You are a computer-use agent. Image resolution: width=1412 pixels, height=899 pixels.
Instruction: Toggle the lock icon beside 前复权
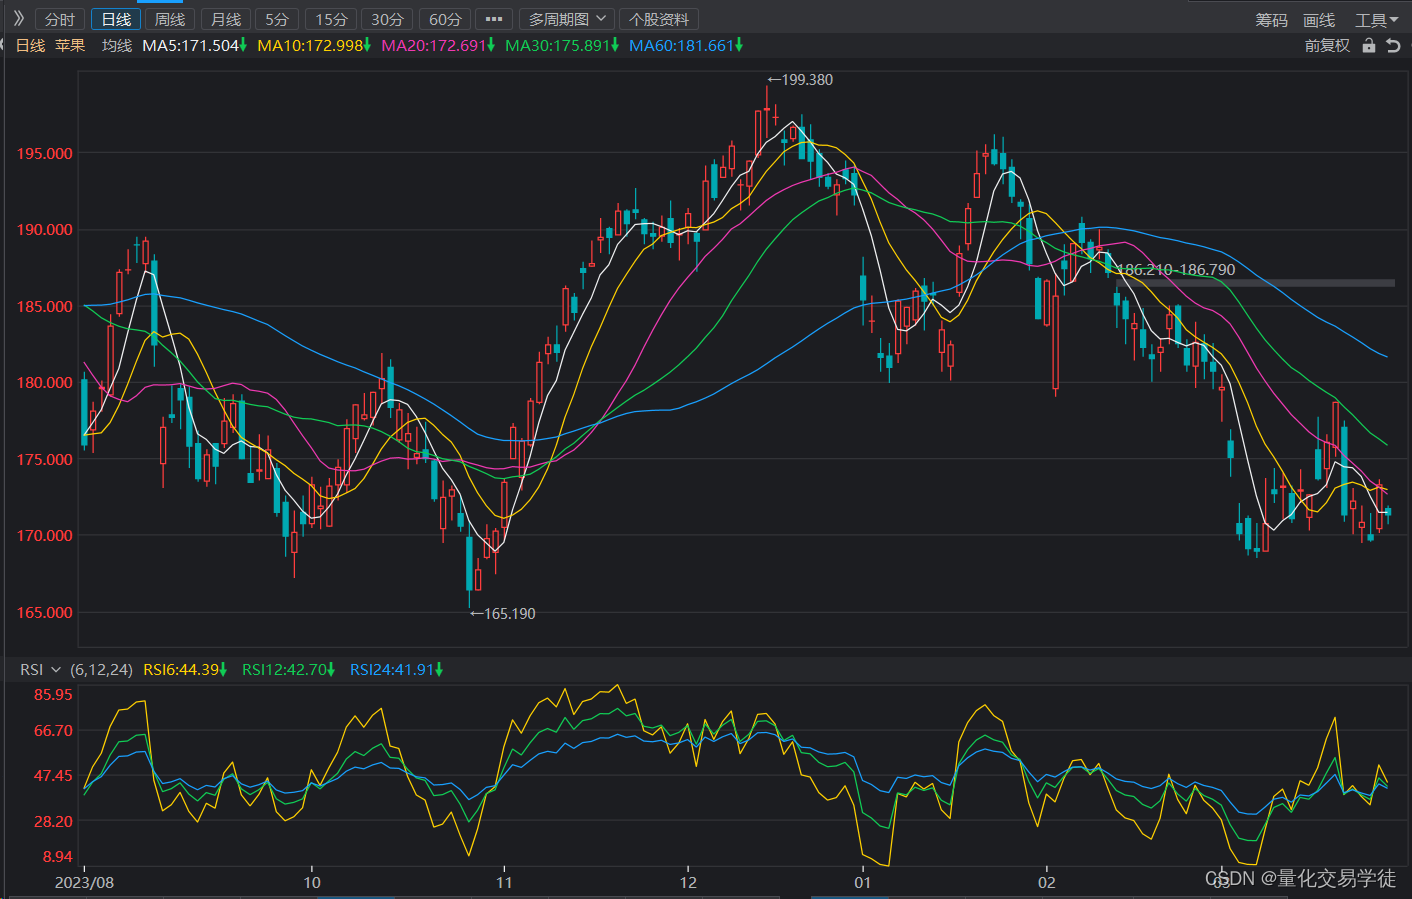pyautogui.click(x=1369, y=46)
